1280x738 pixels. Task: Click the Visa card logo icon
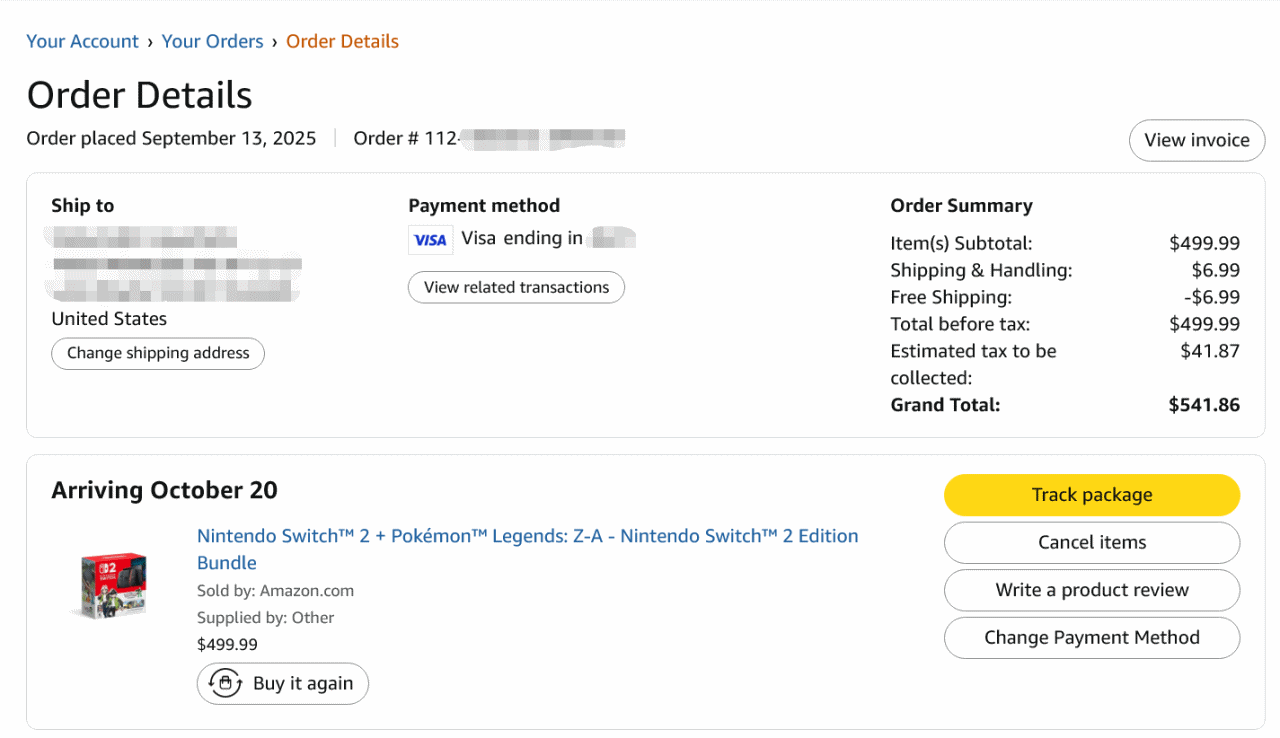coord(430,240)
